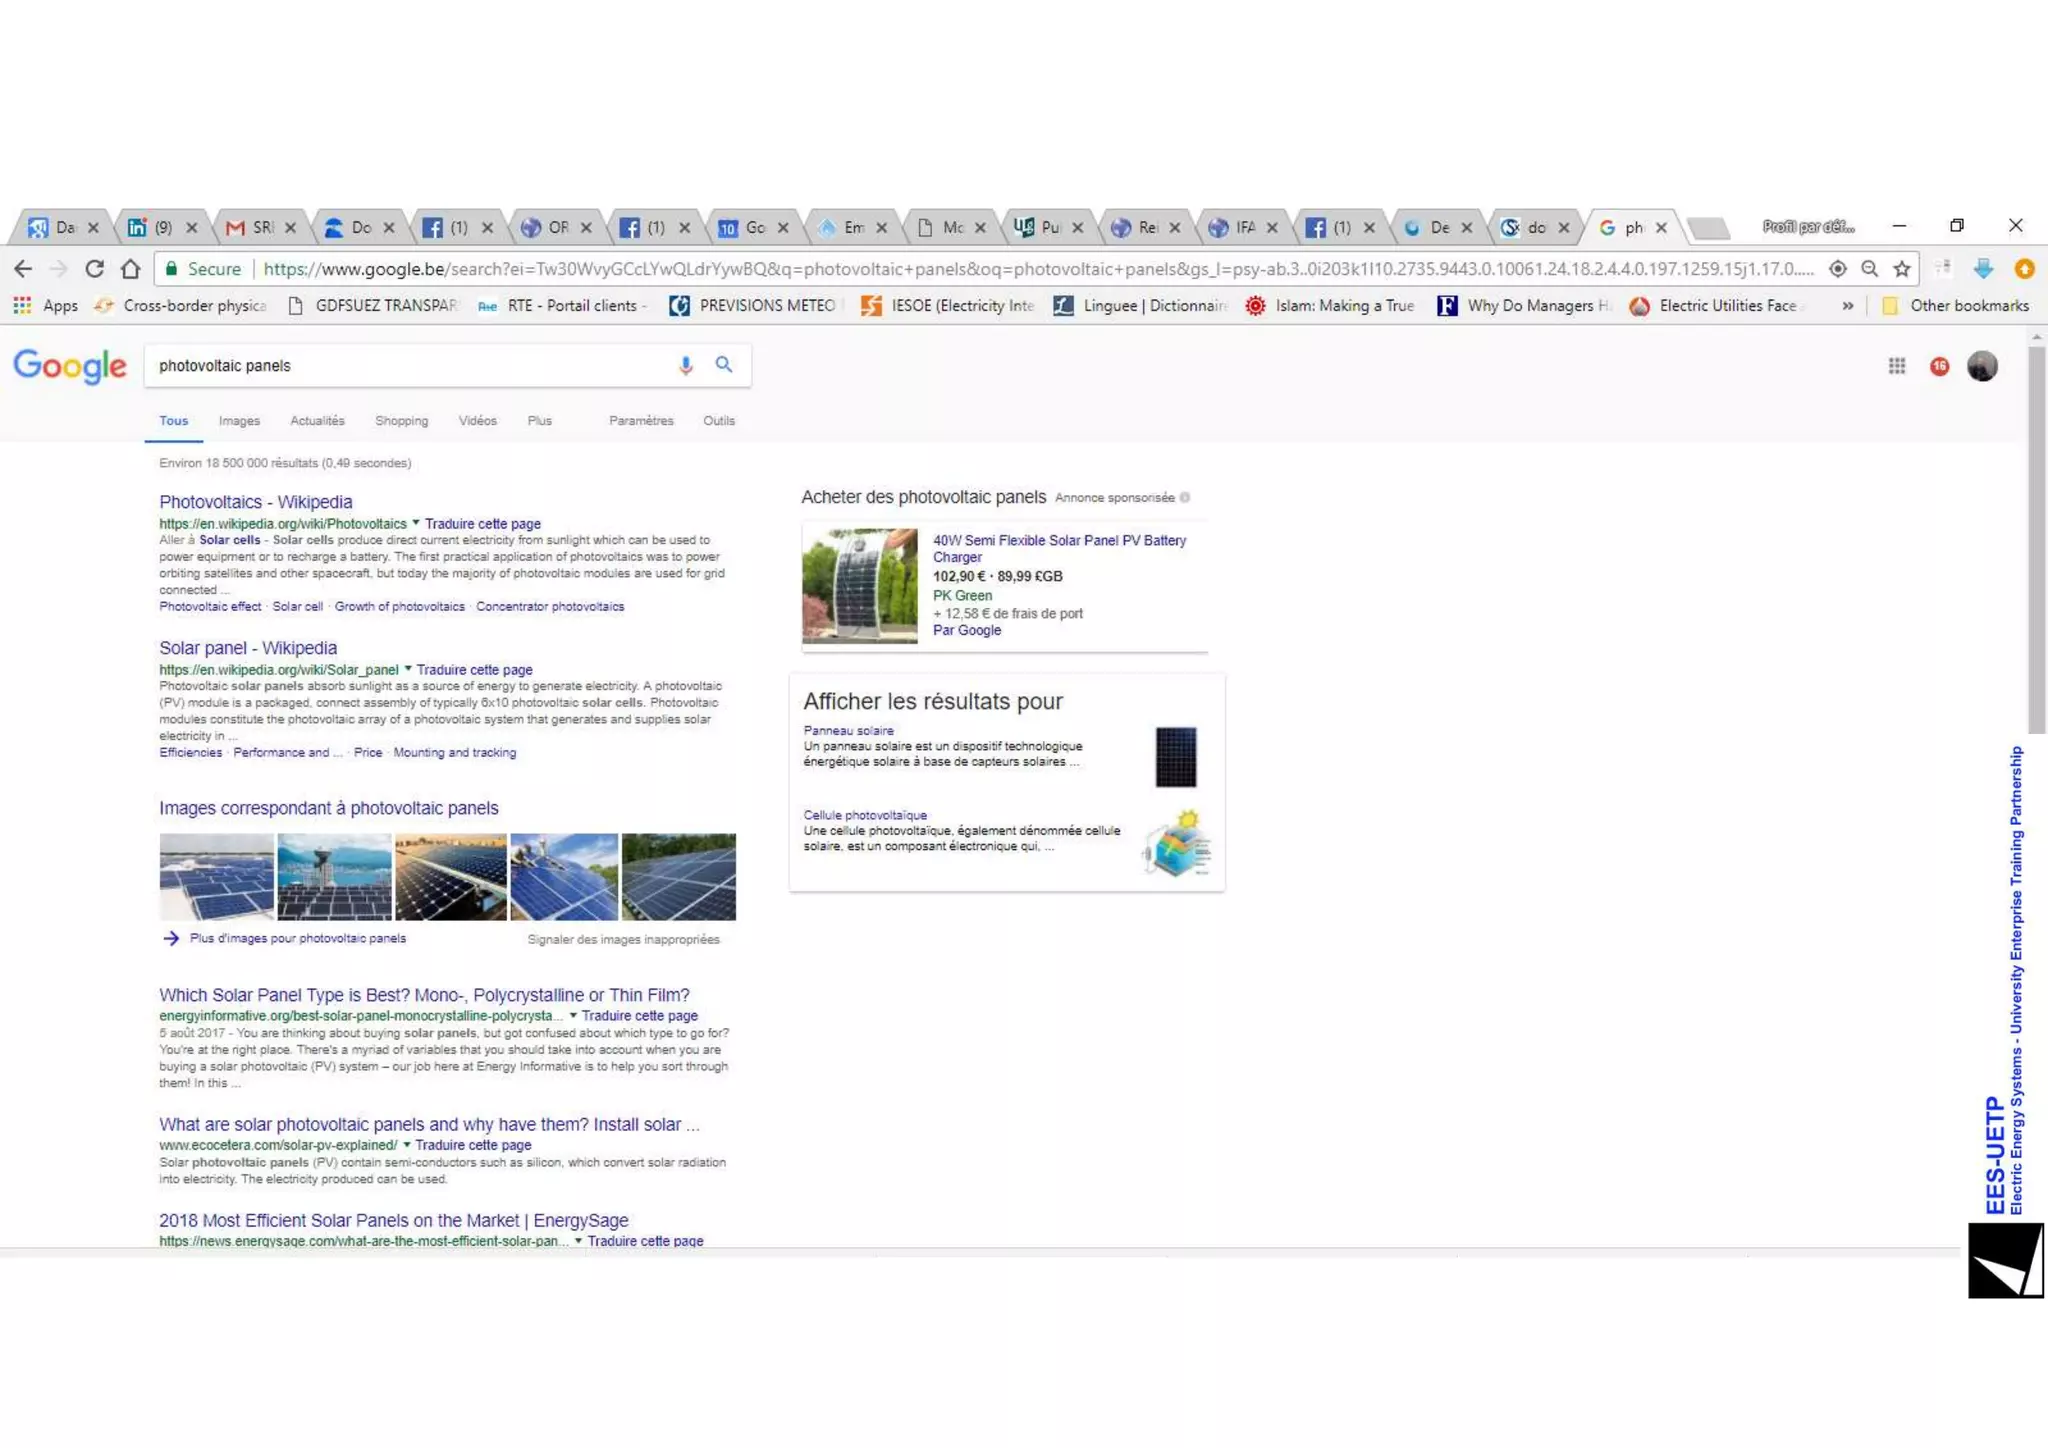
Task: Click the browser home icon
Action: point(130,269)
